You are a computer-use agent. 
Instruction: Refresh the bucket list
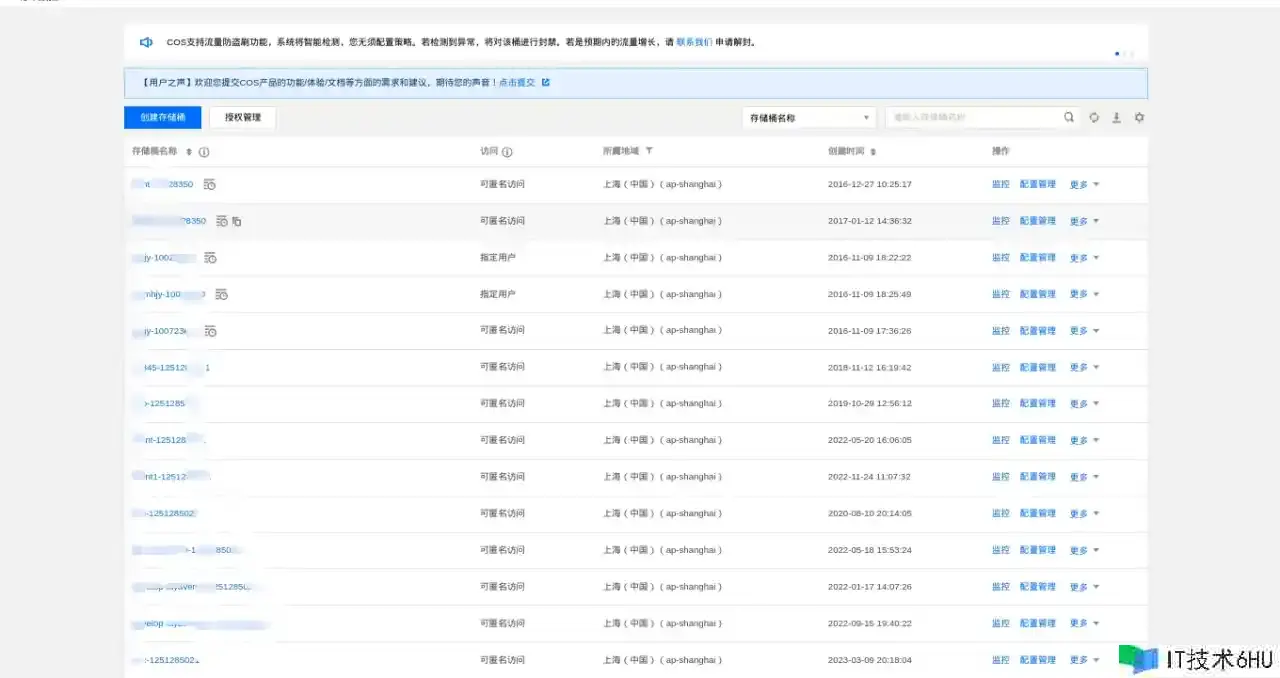click(1094, 117)
